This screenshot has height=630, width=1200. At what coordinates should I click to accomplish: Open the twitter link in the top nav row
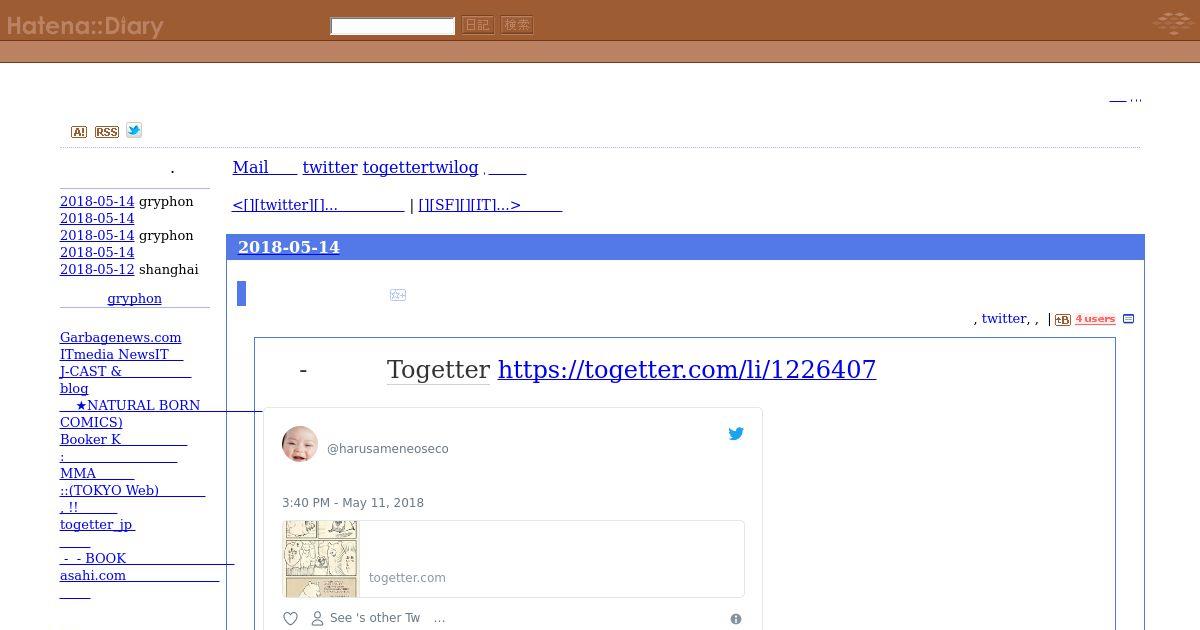point(330,168)
